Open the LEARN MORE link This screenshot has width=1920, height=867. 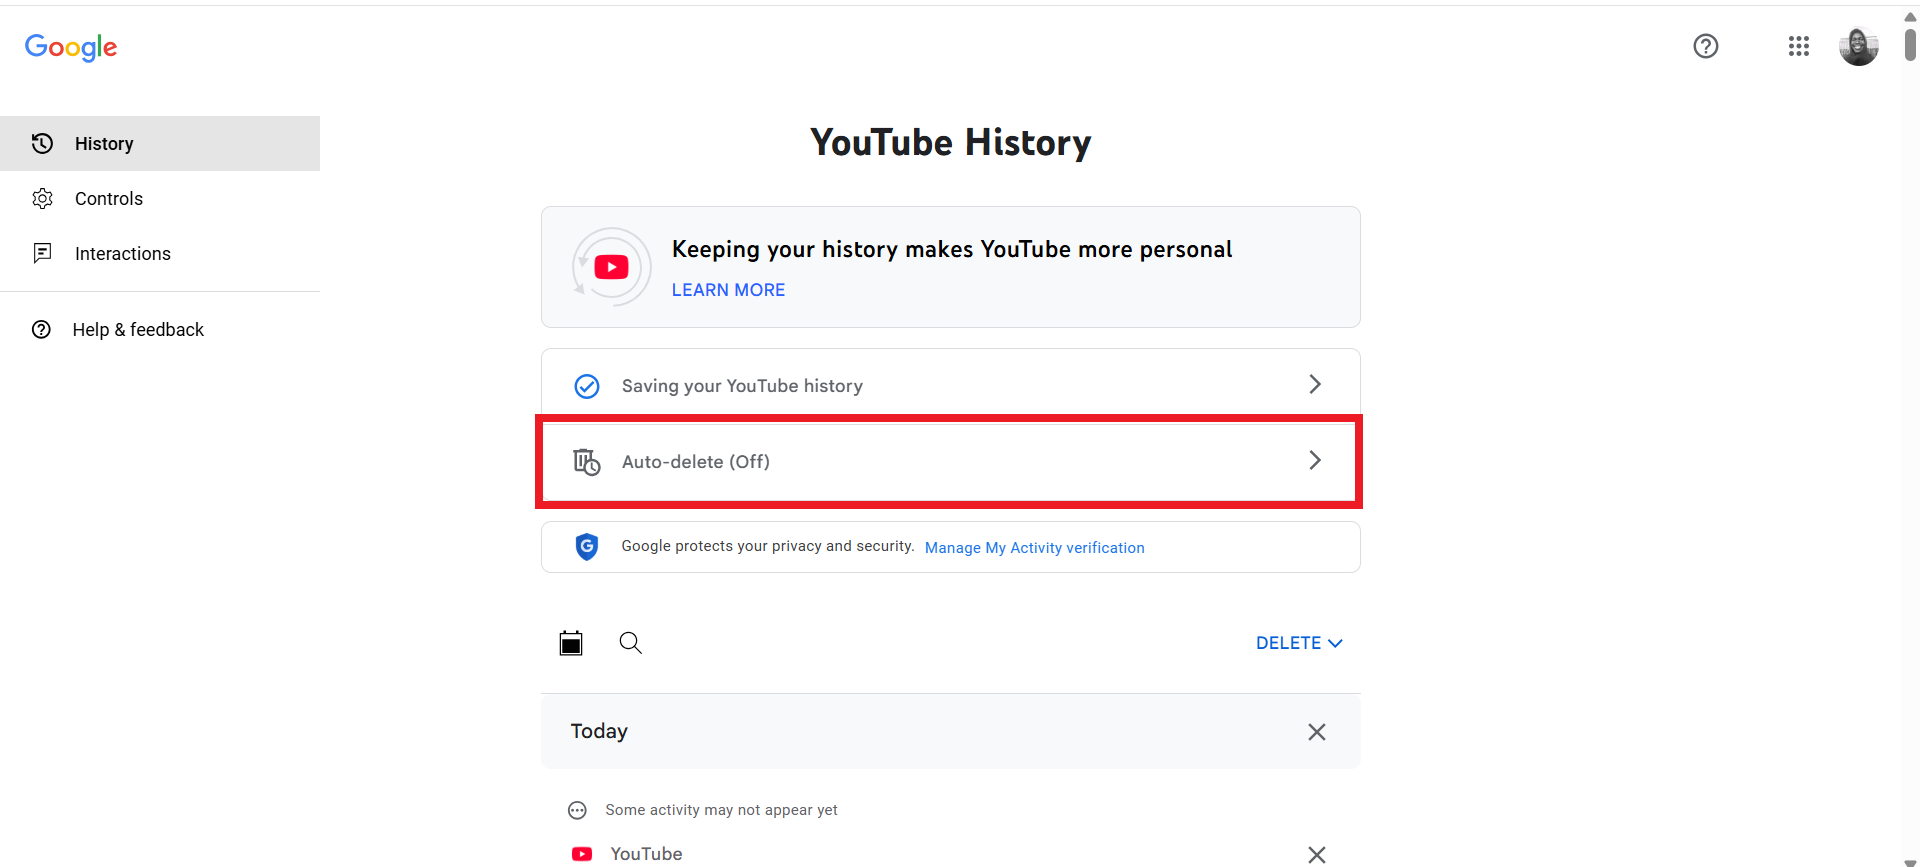click(728, 289)
